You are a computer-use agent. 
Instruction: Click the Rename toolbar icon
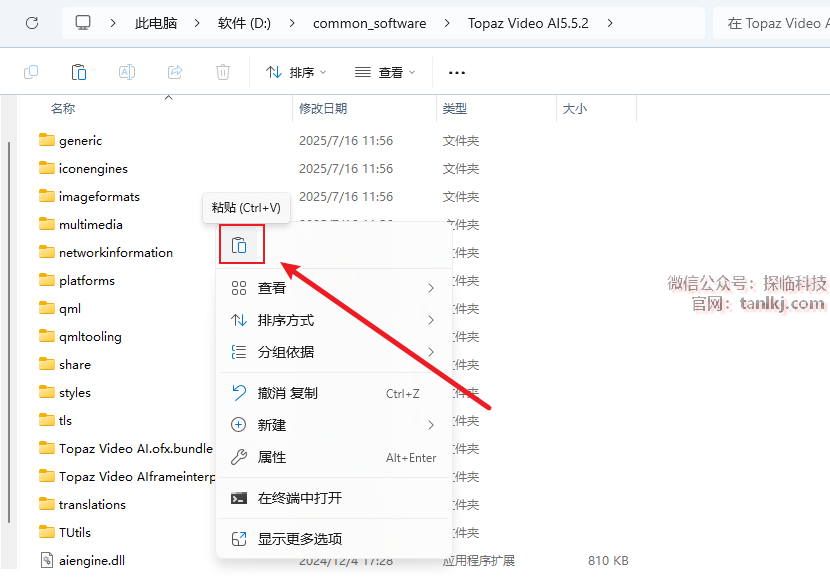coord(127,72)
